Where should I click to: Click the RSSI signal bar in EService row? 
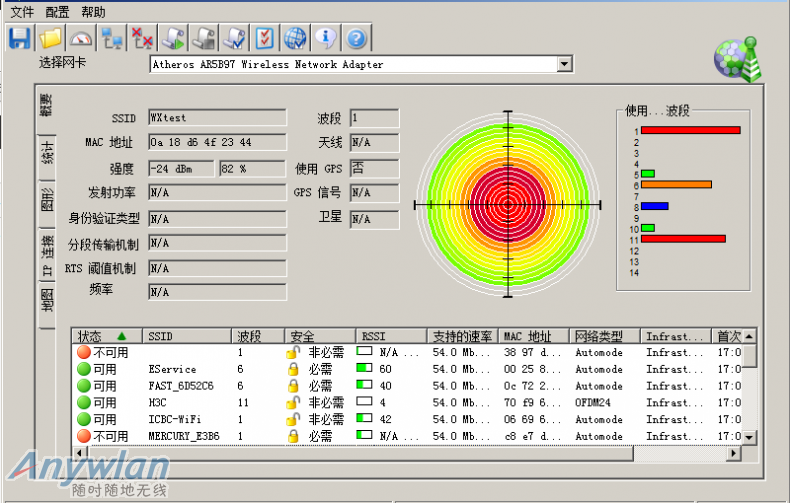click(x=364, y=368)
